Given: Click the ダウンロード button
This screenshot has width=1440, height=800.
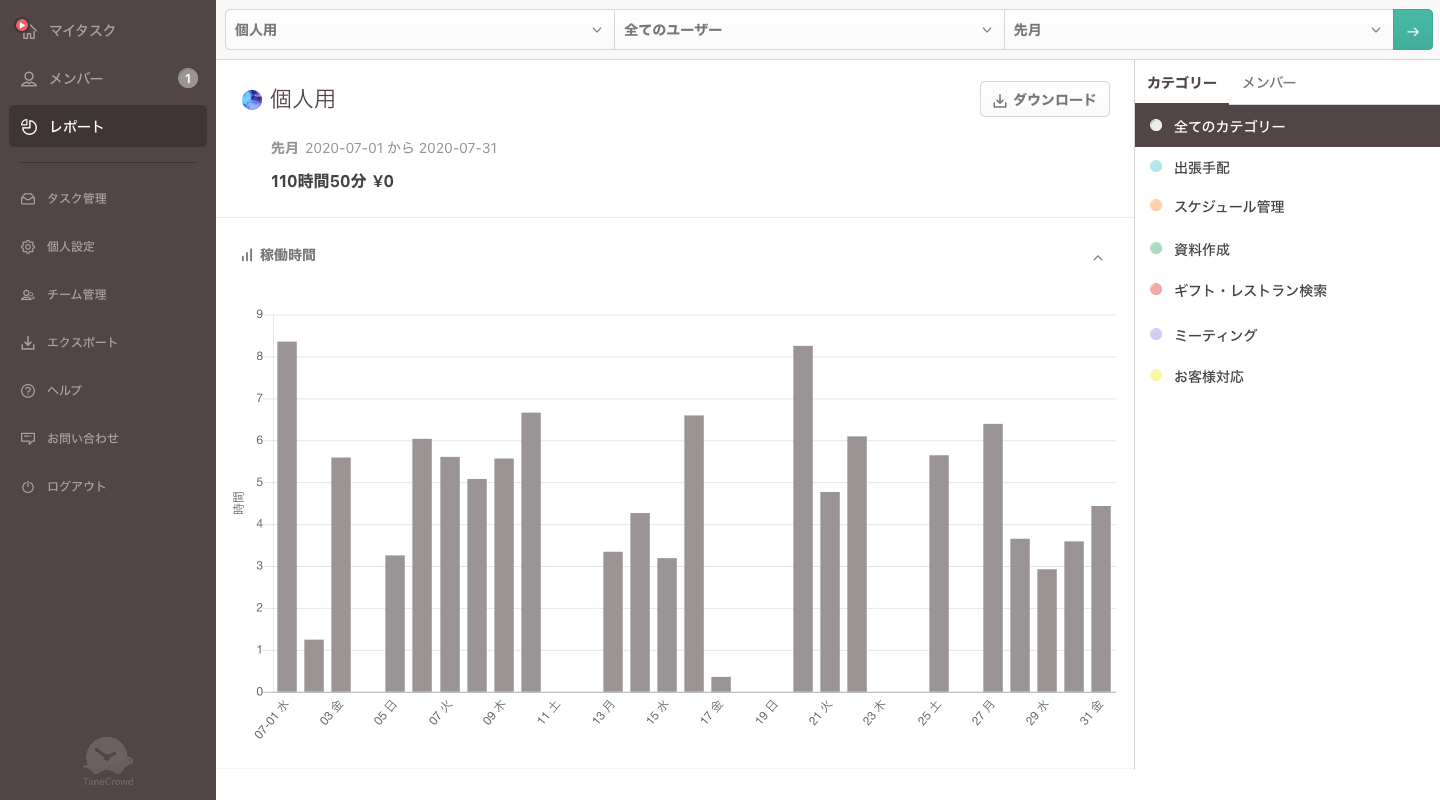Looking at the screenshot, I should [x=1044, y=100].
